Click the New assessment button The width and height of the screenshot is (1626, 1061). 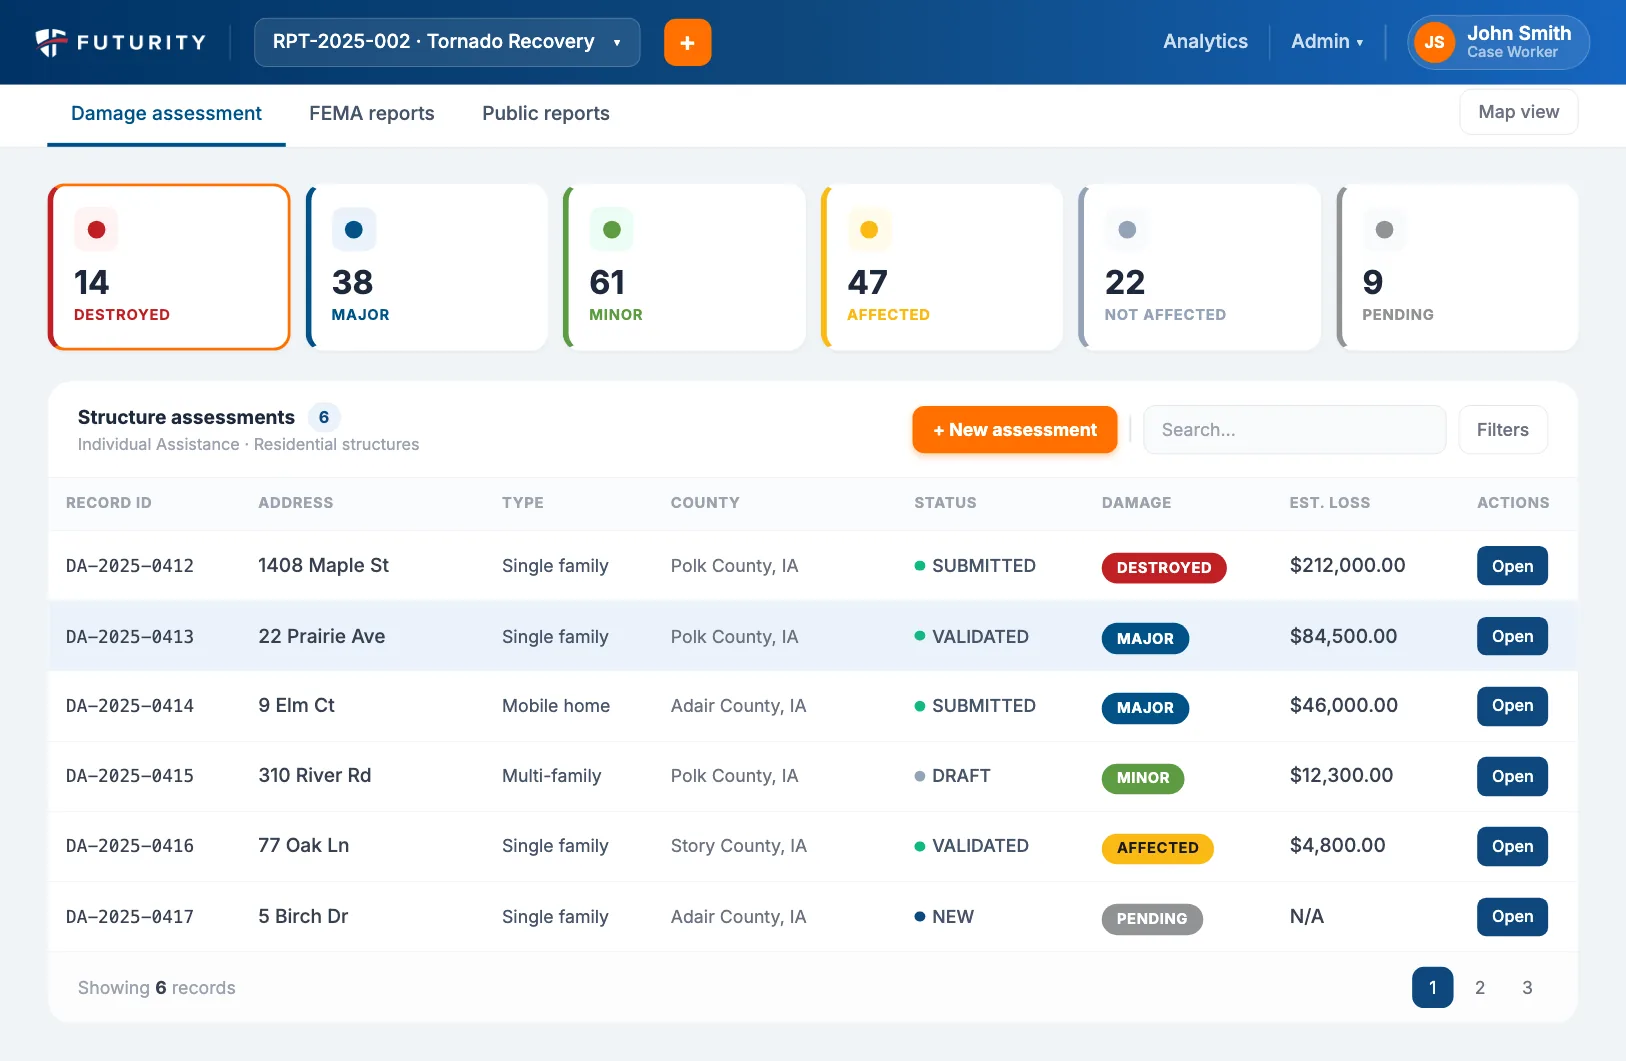click(1014, 430)
